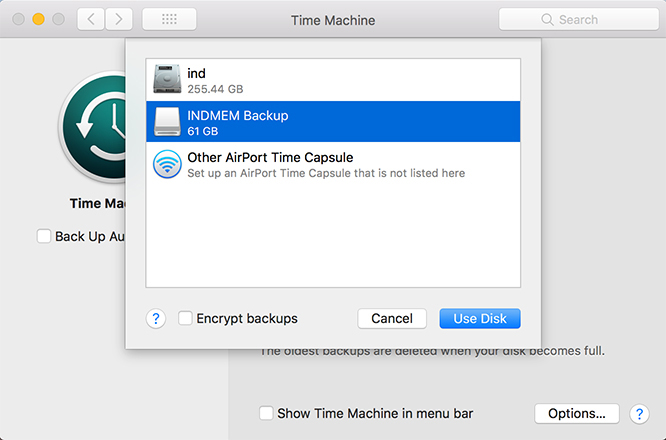Open help from the dialog question mark
This screenshot has width=666, height=440.
[156, 319]
